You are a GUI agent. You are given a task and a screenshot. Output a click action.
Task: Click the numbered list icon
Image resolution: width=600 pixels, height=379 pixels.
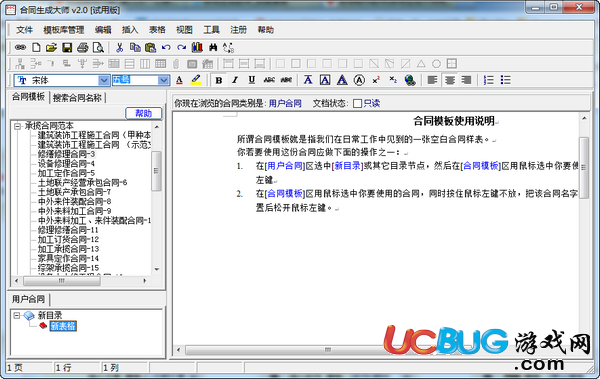(x=489, y=80)
